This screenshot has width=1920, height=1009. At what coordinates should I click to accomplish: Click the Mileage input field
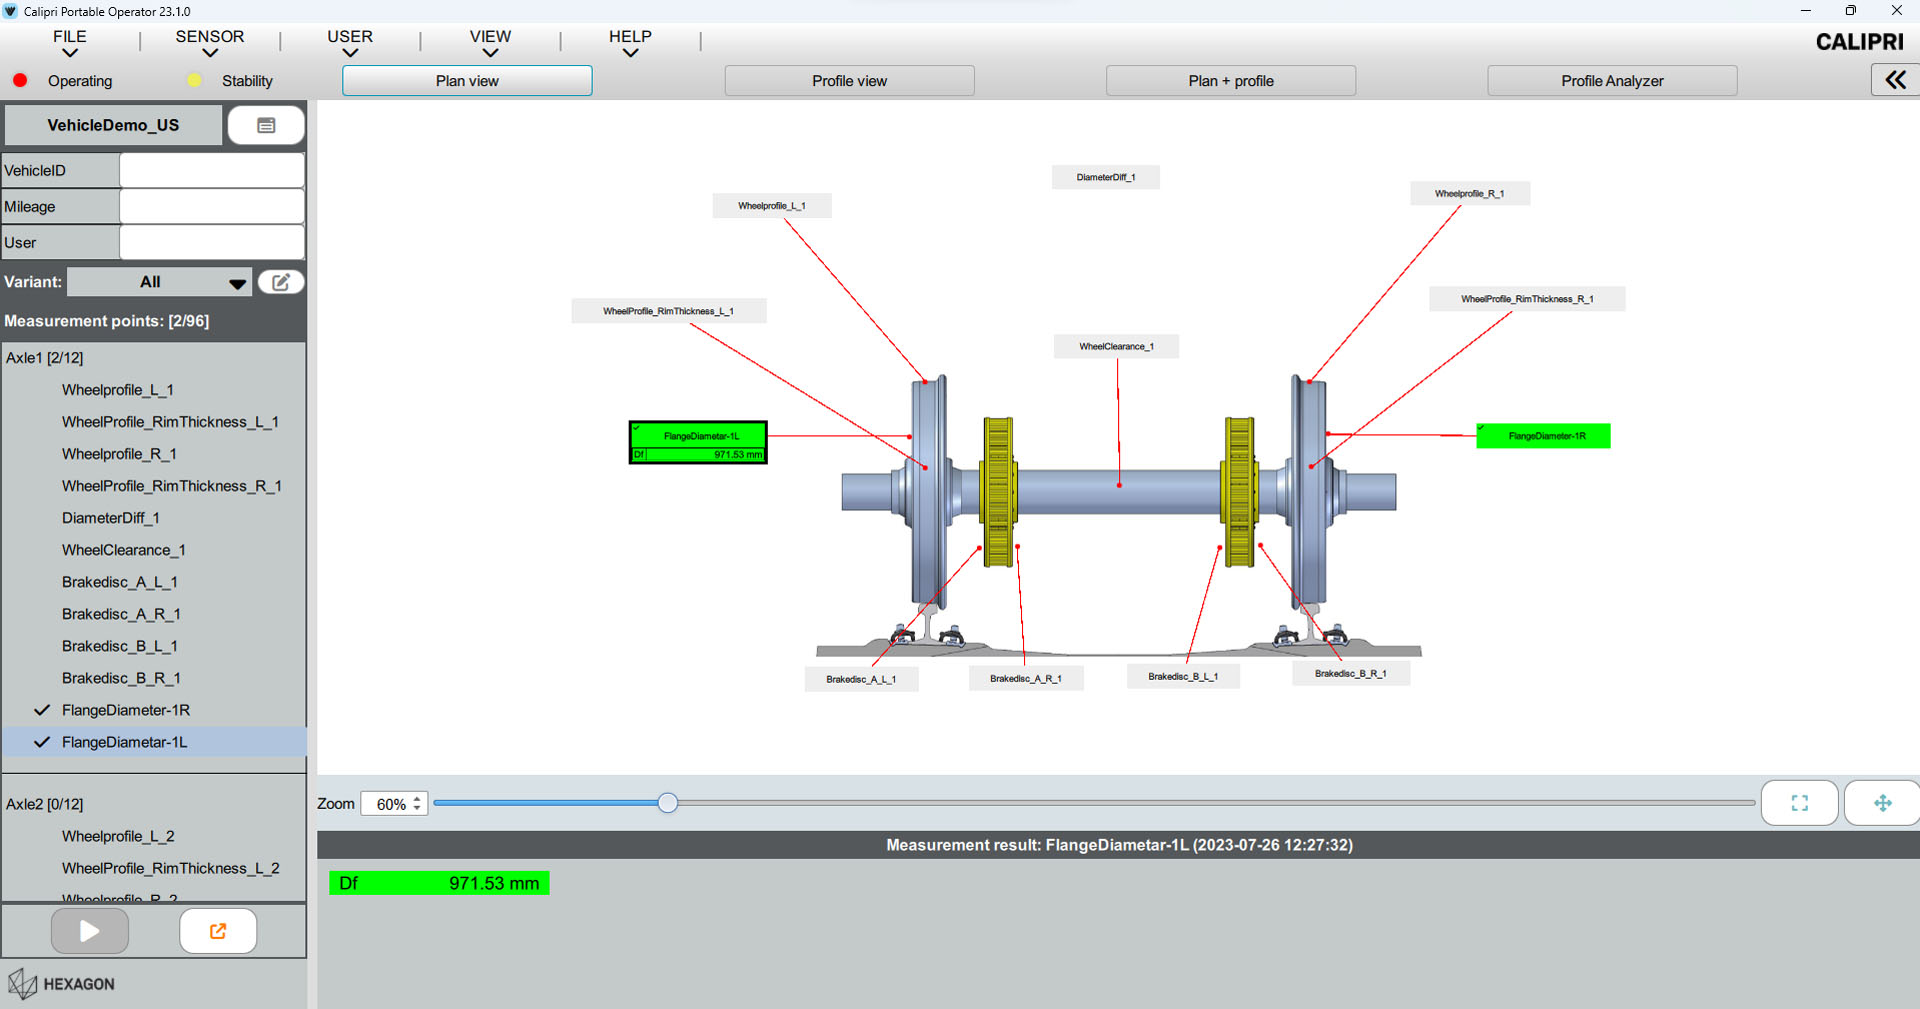click(x=212, y=206)
